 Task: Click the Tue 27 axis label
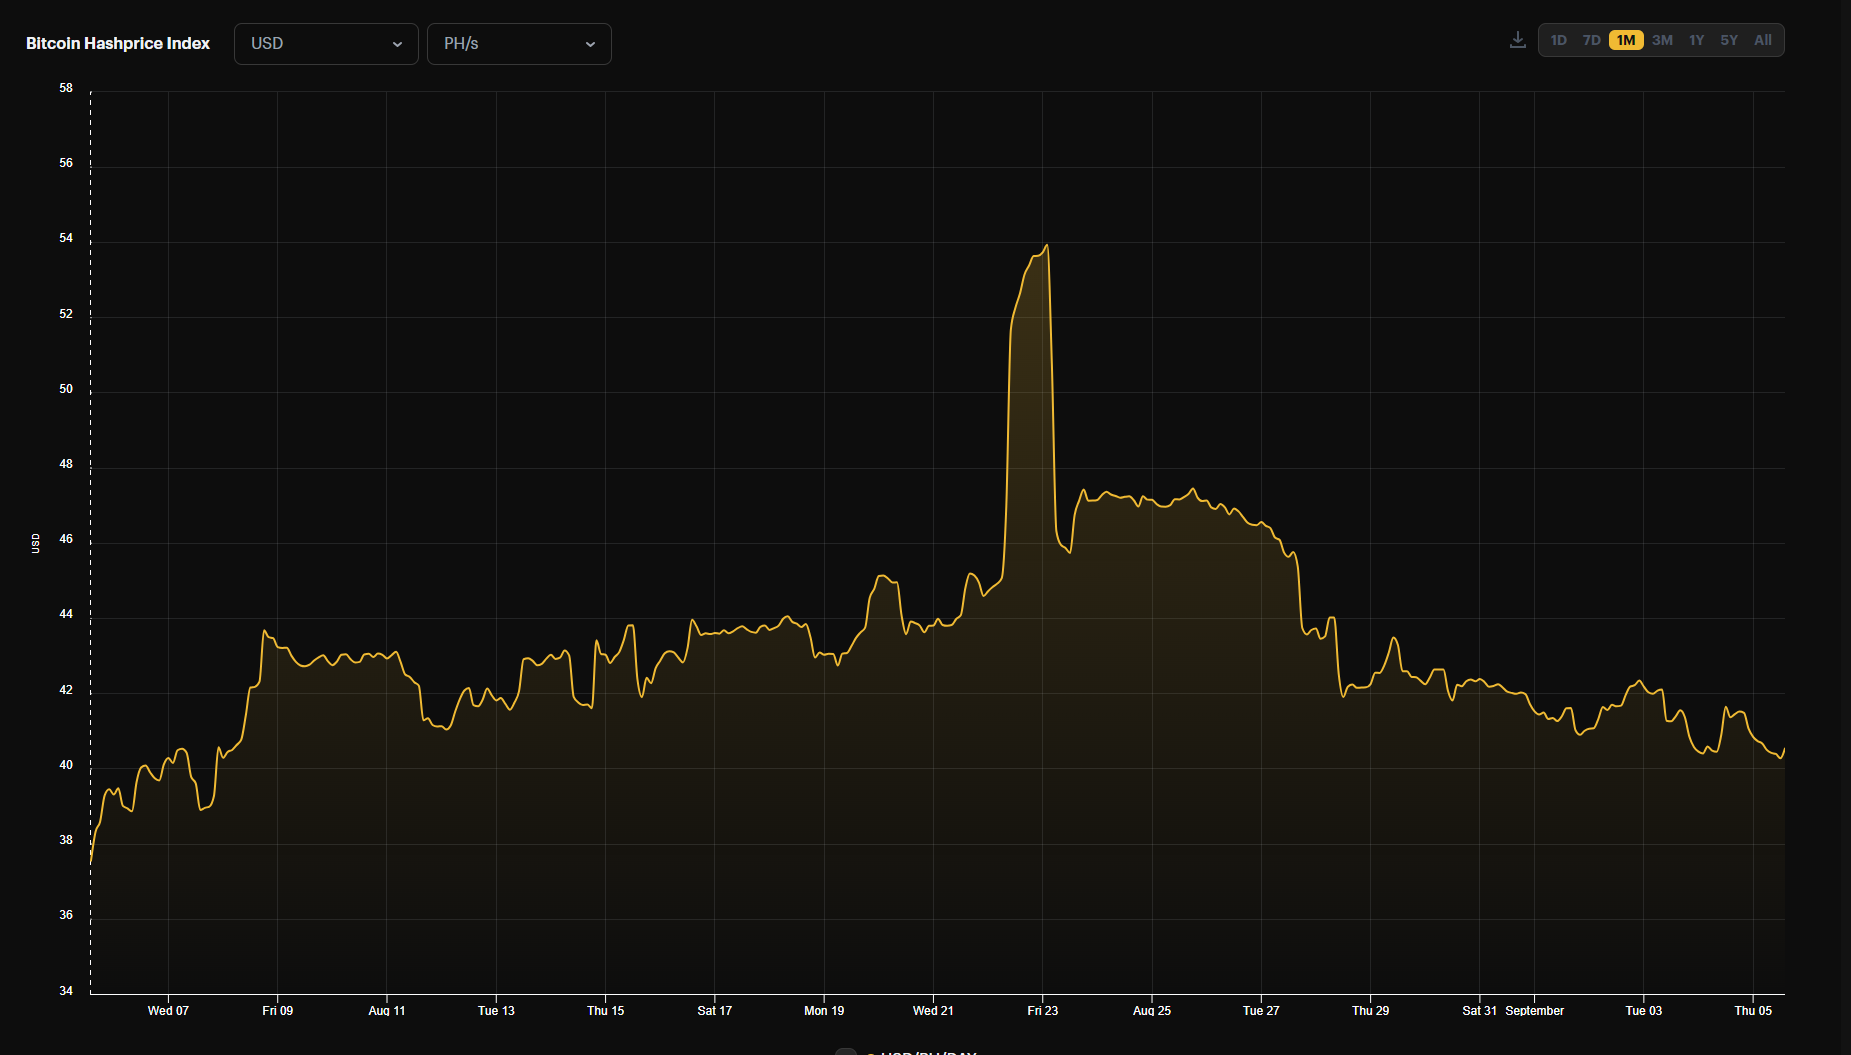tap(1261, 1011)
